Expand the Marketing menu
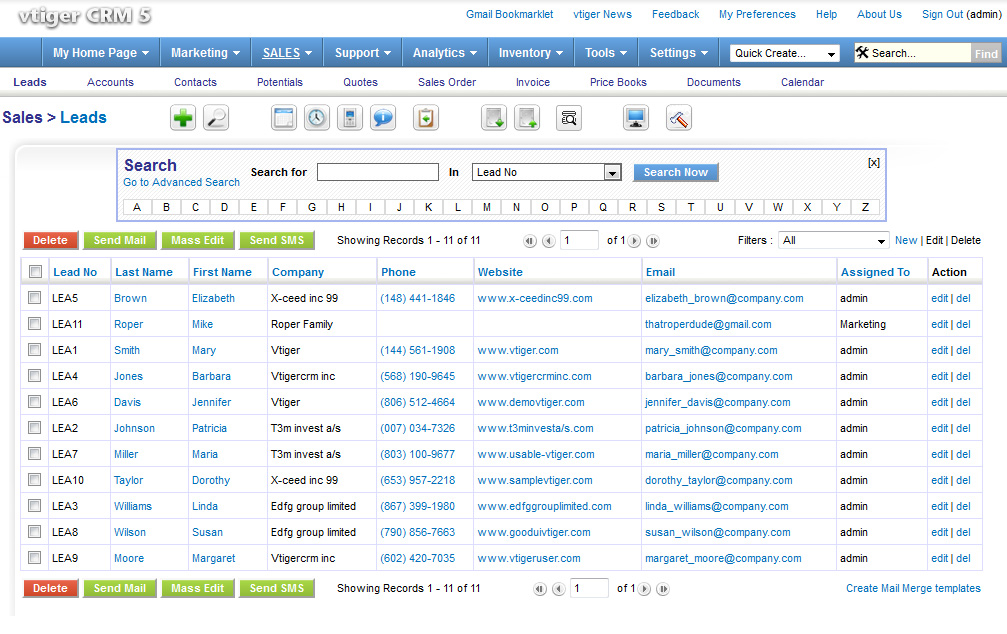Viewport: 1007px width, 634px height. (x=205, y=53)
